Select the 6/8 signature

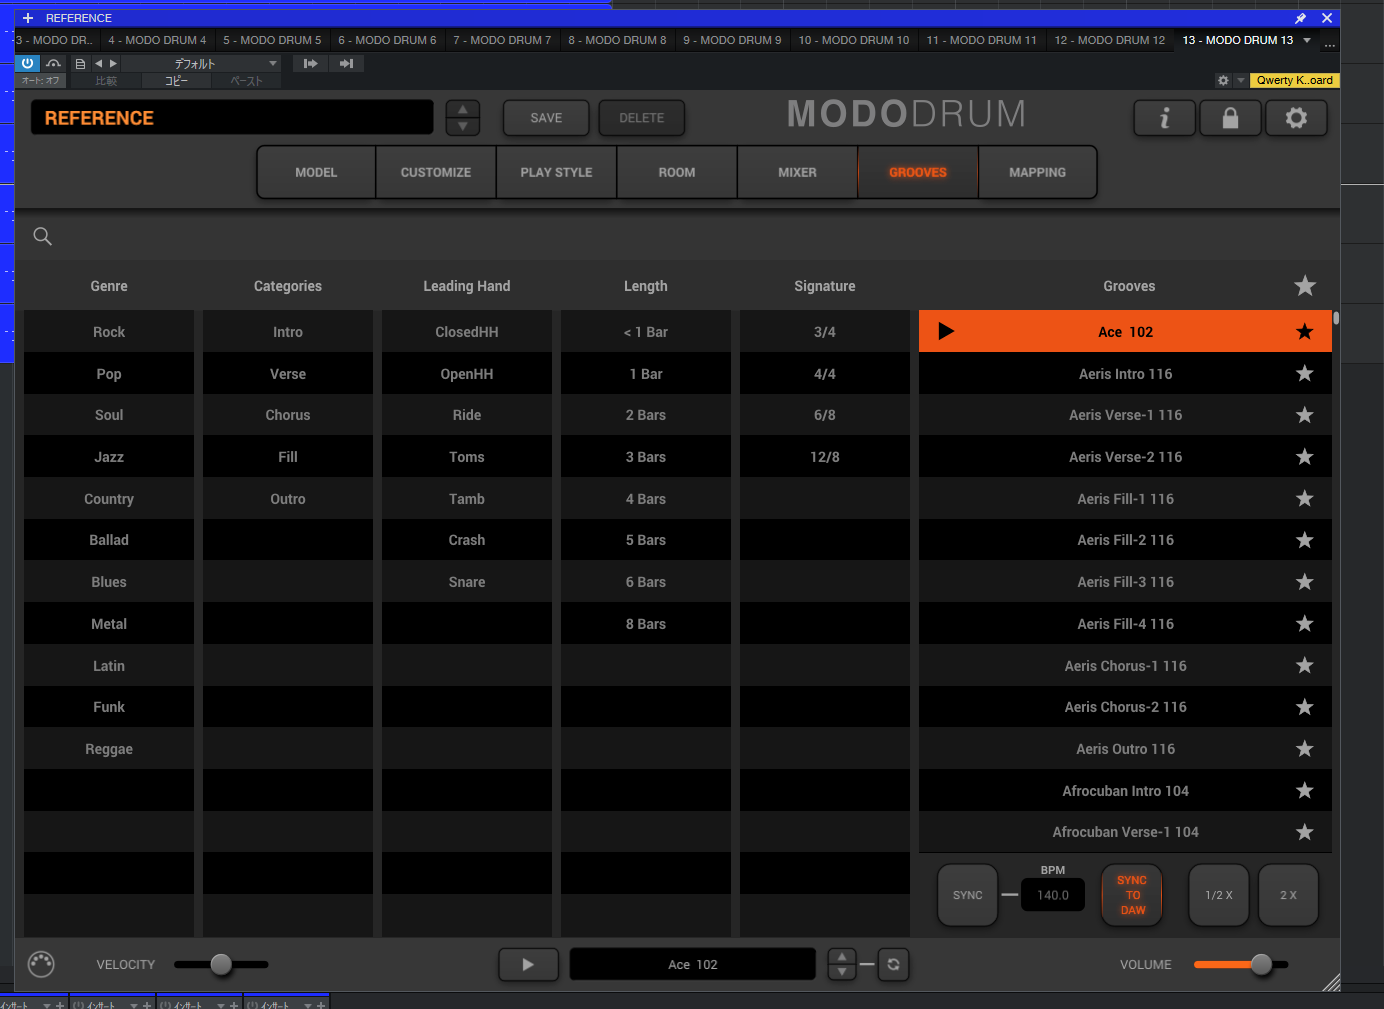(x=825, y=415)
